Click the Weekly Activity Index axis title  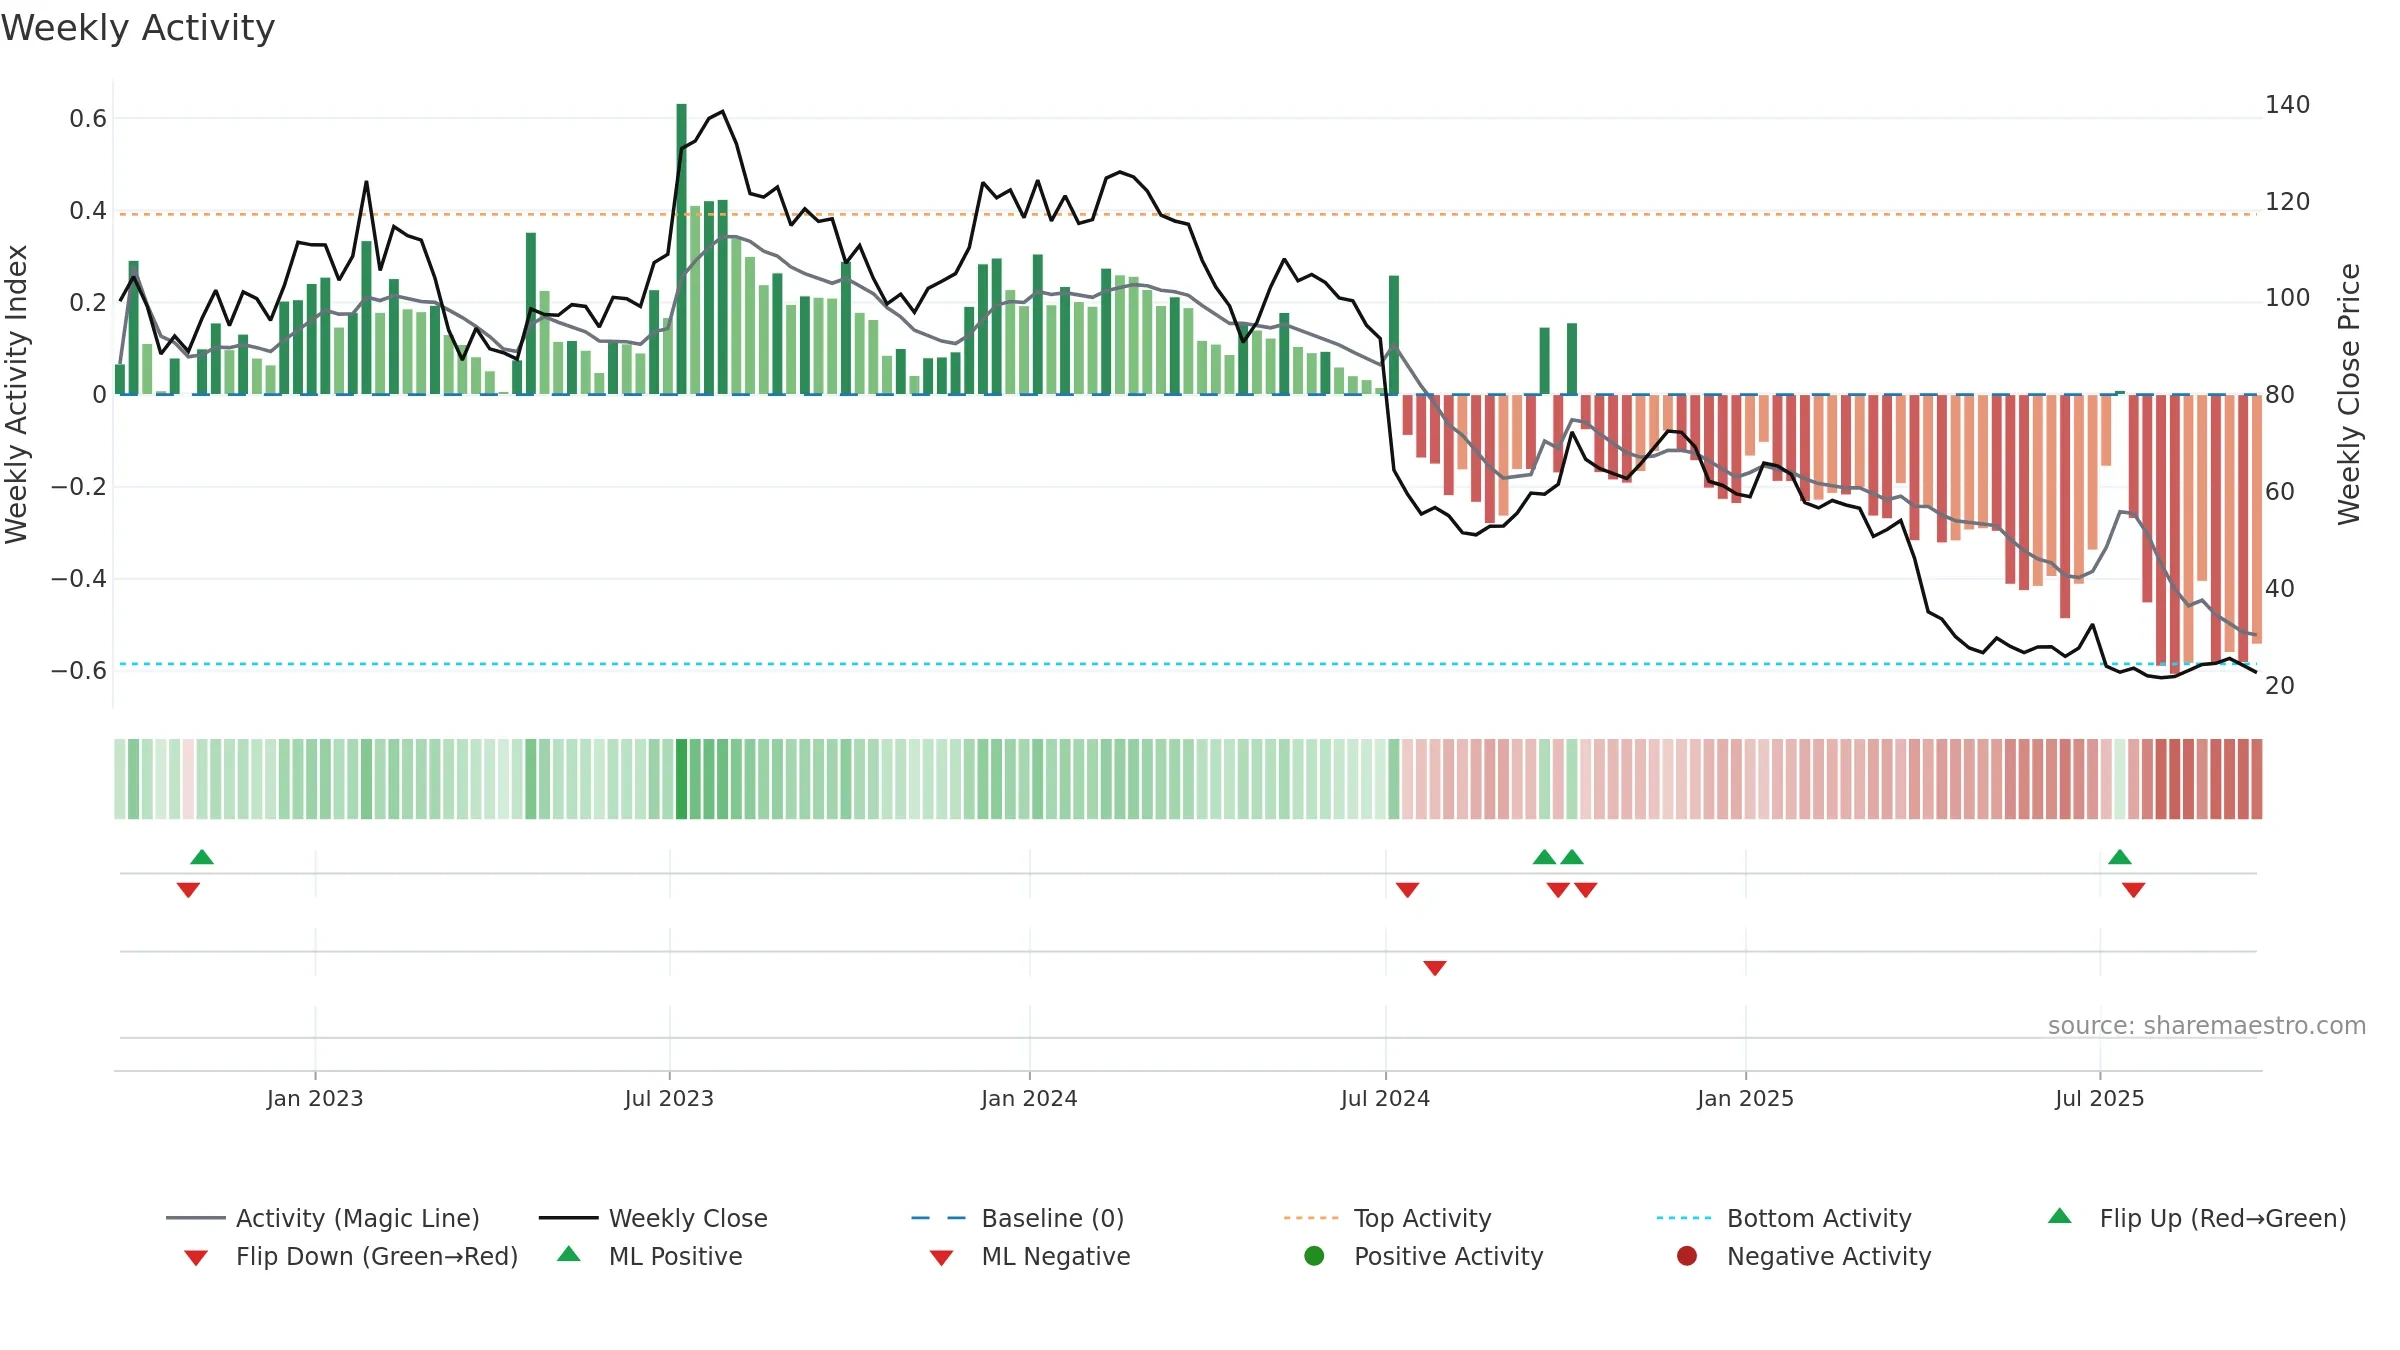(17, 395)
